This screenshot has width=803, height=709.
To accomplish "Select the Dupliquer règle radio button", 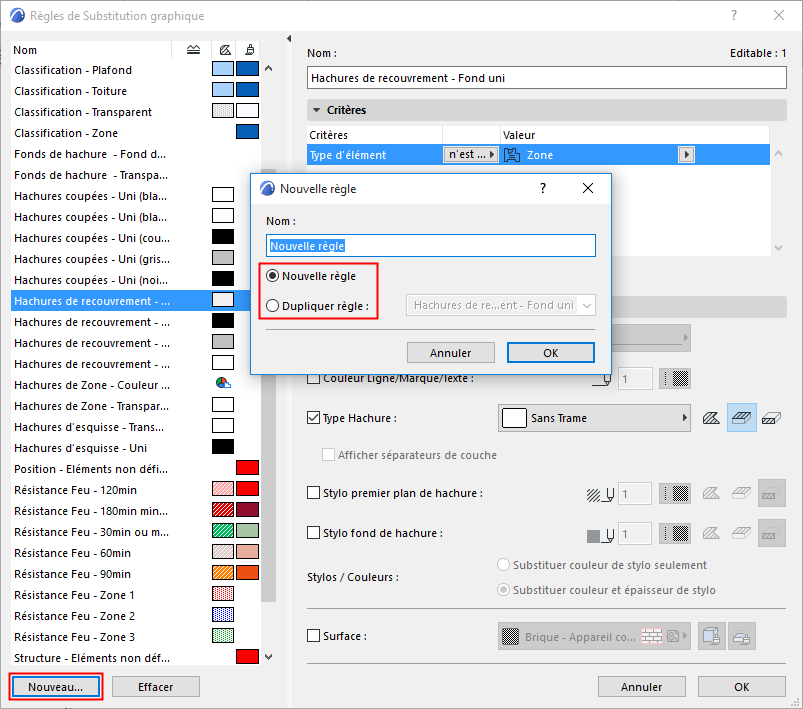I will (x=273, y=306).
